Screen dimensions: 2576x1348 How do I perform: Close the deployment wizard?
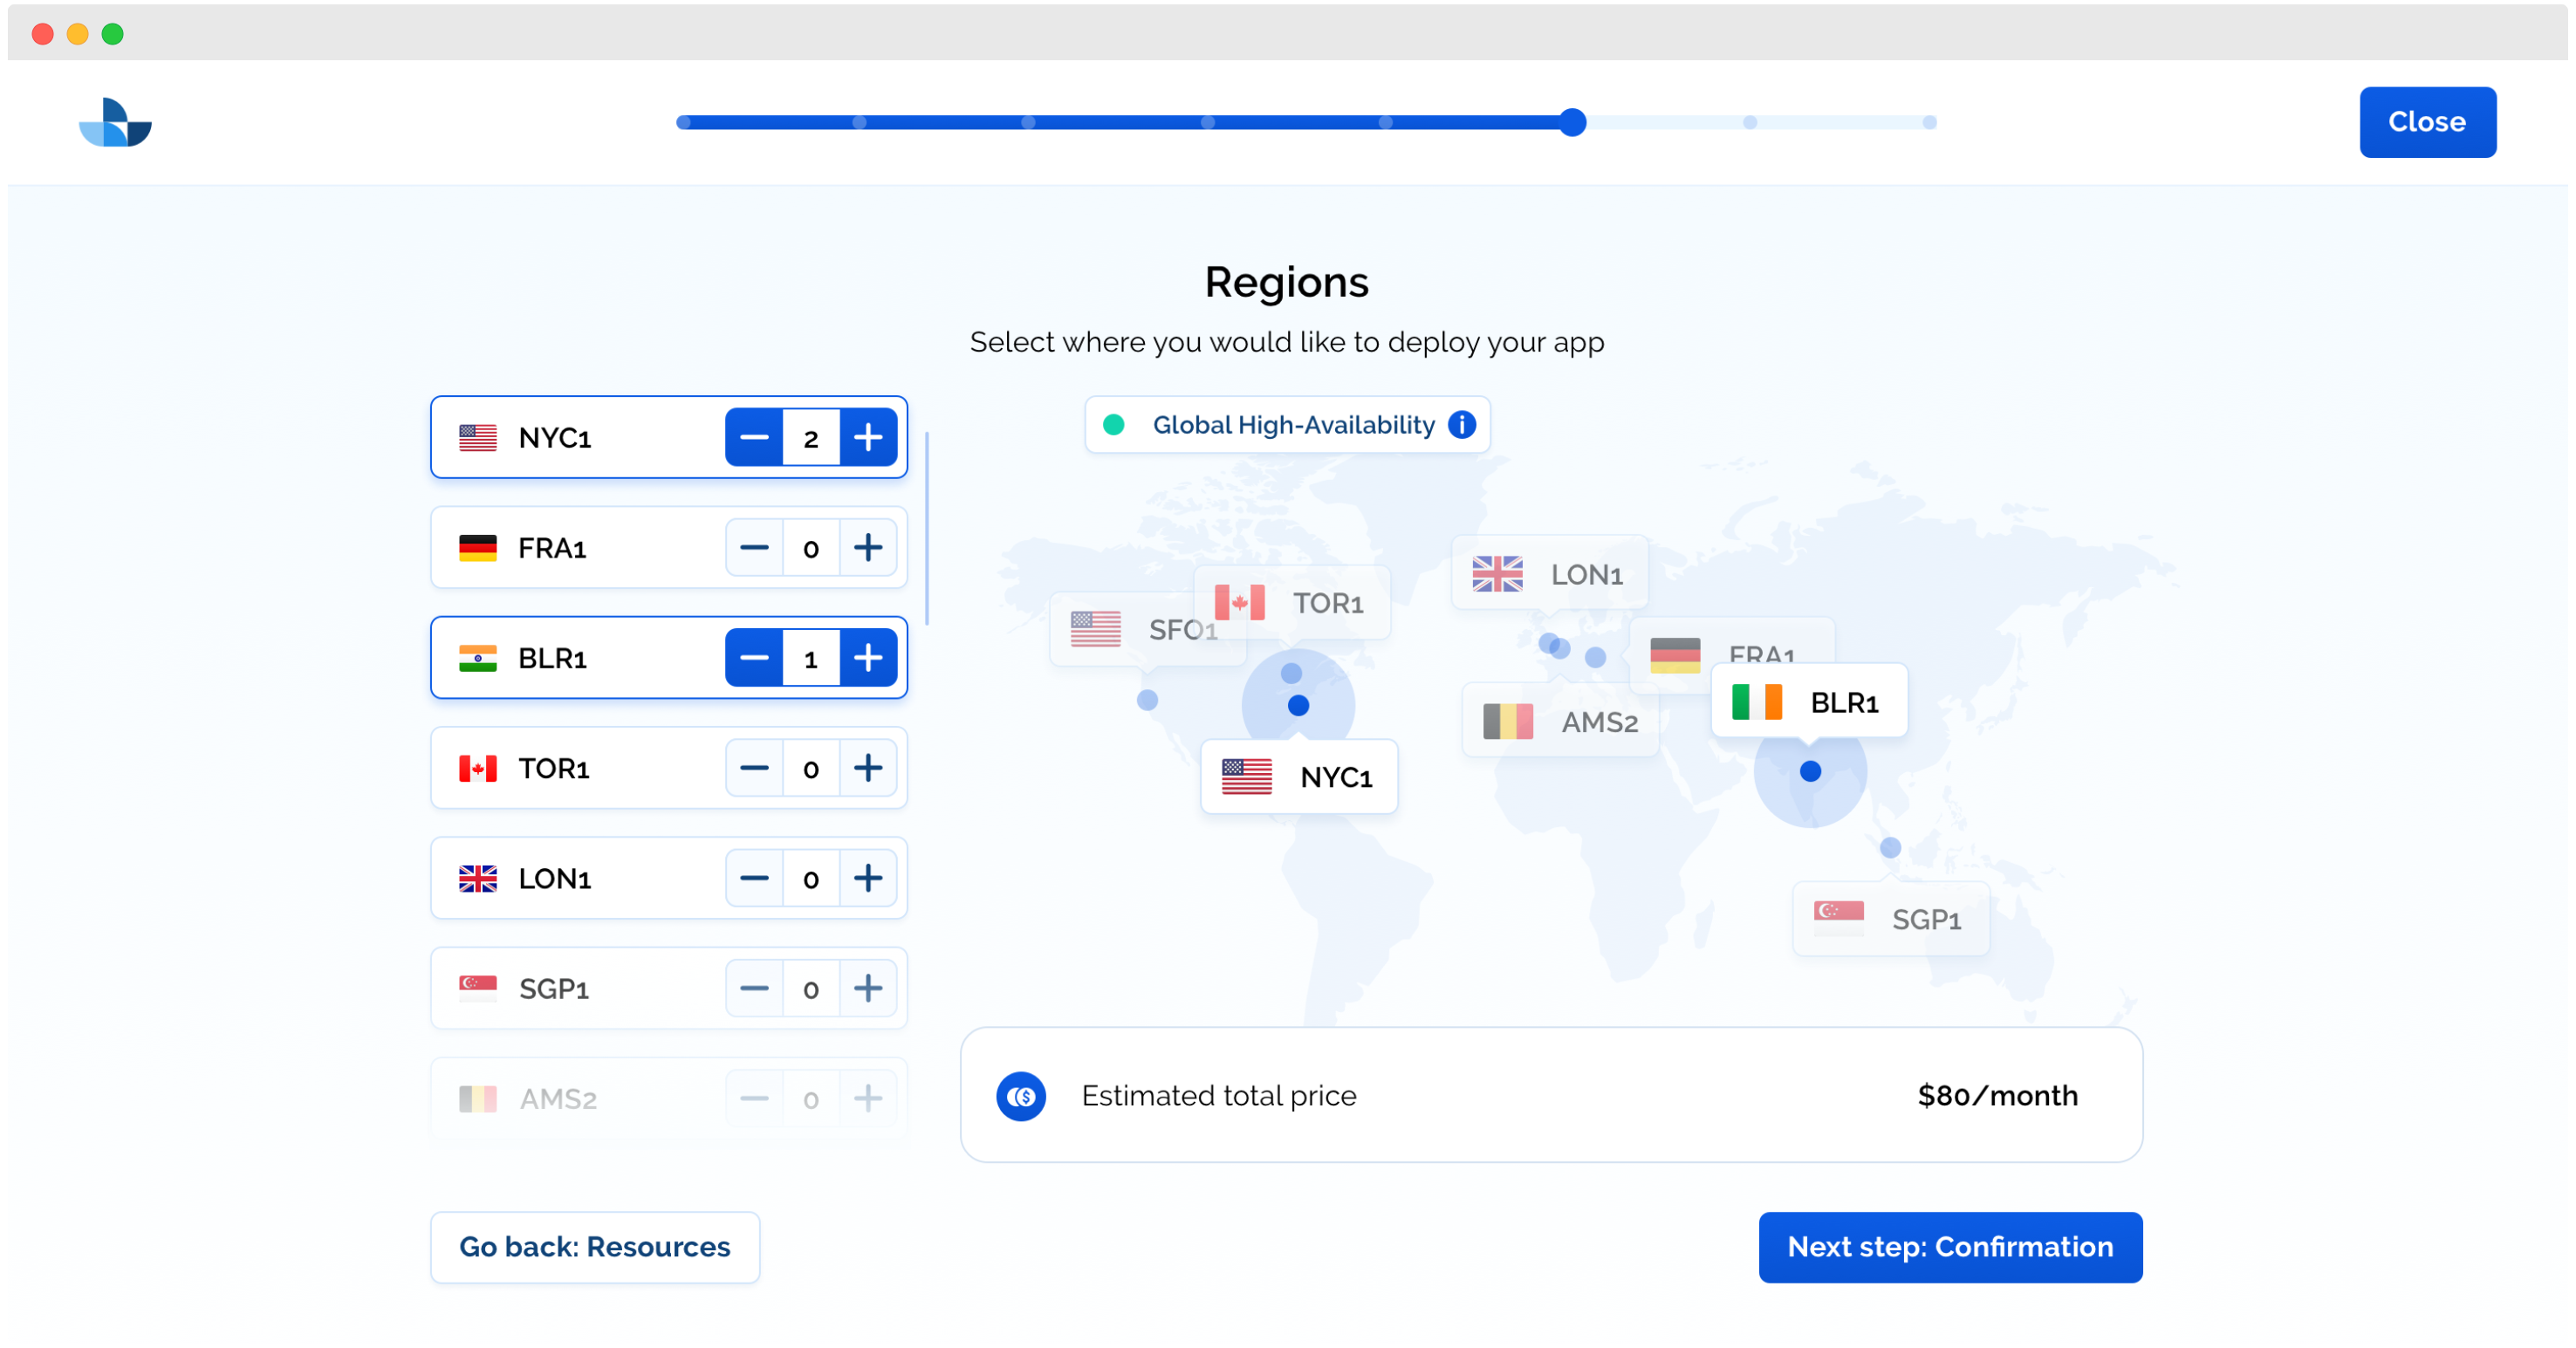click(x=2426, y=122)
